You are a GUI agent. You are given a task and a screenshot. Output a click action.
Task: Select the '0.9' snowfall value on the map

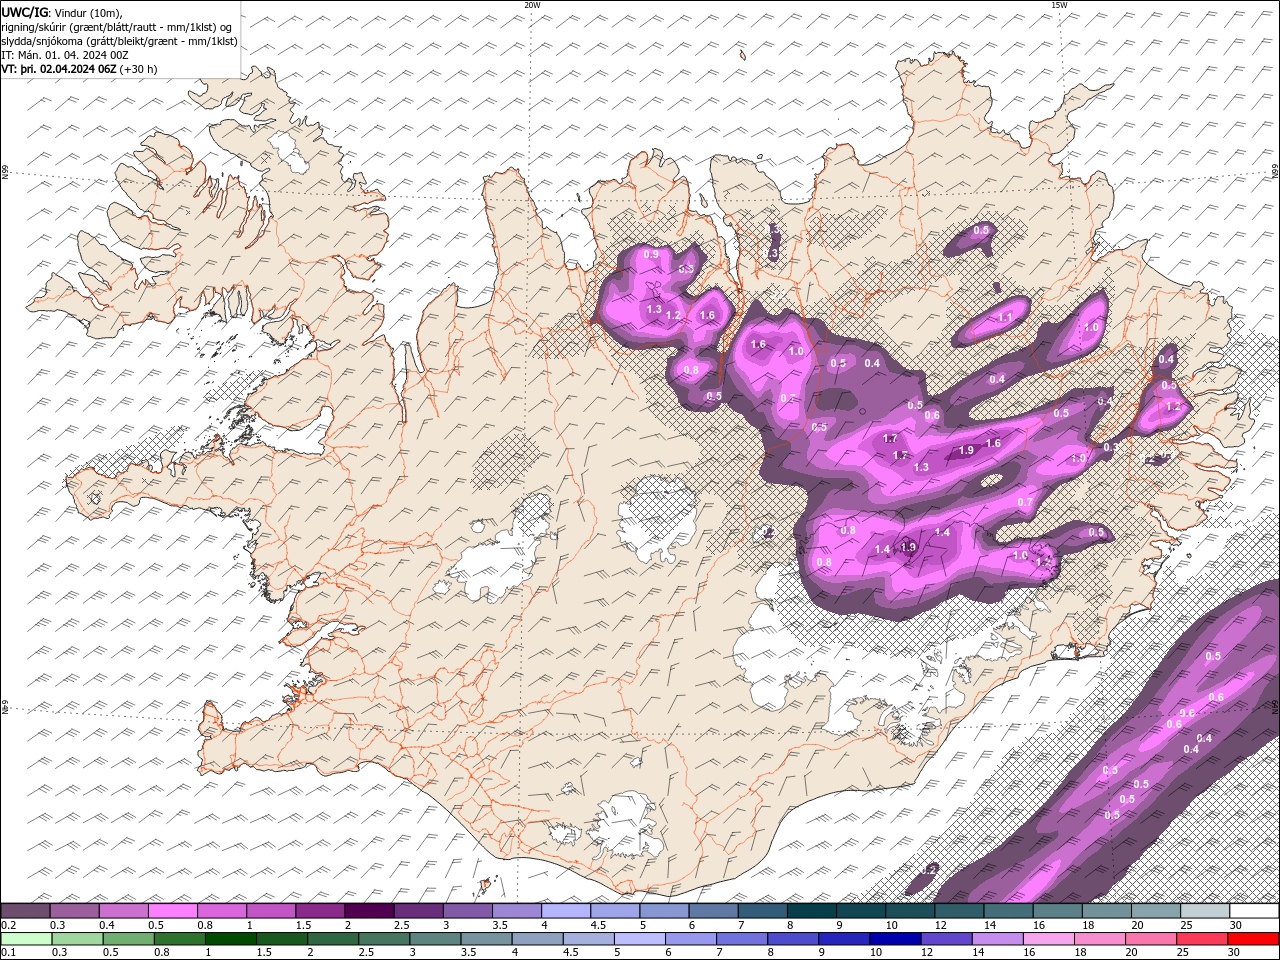point(651,255)
